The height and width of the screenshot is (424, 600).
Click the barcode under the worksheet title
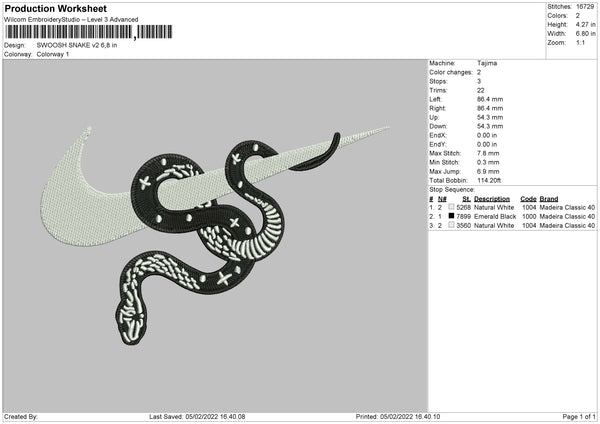click(x=88, y=32)
